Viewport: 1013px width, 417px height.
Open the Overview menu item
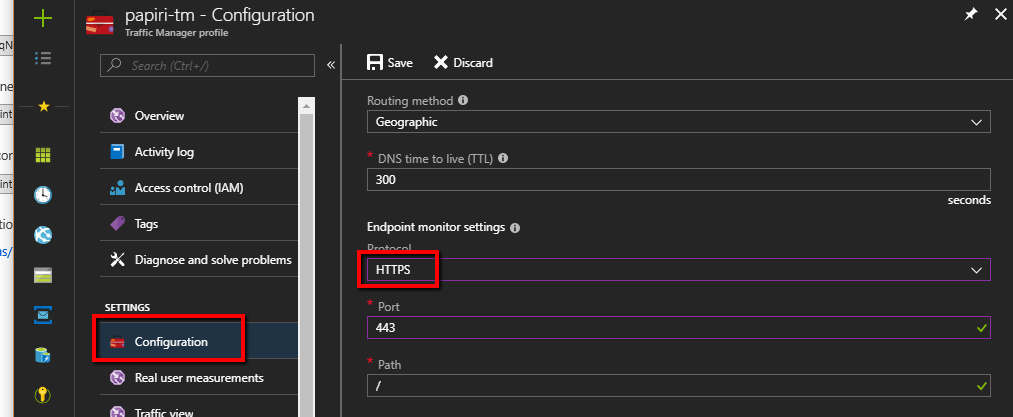click(x=199, y=116)
